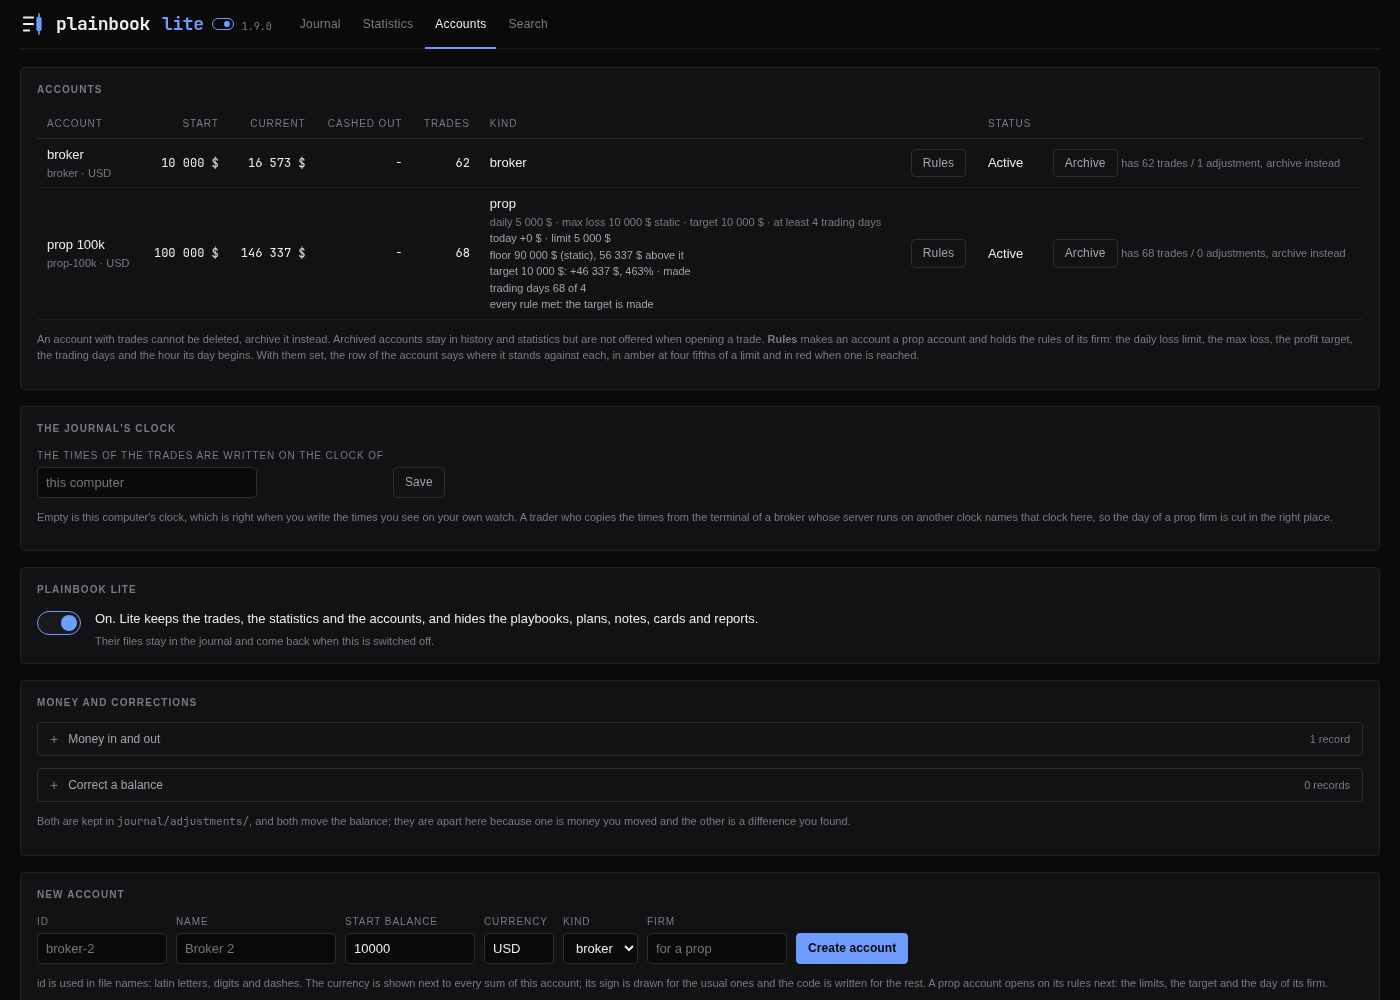This screenshot has height=1000, width=1400.
Task: Click the plainbook candlestick logo icon
Action: click(32, 24)
